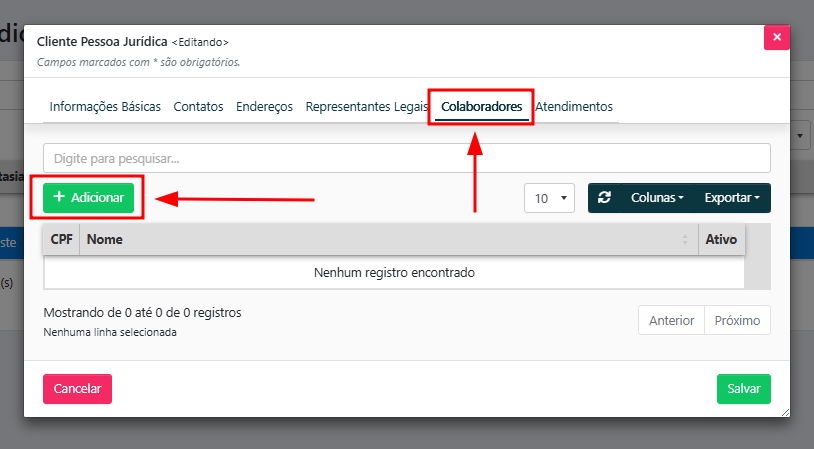Click the Próximo pagination button

click(737, 320)
